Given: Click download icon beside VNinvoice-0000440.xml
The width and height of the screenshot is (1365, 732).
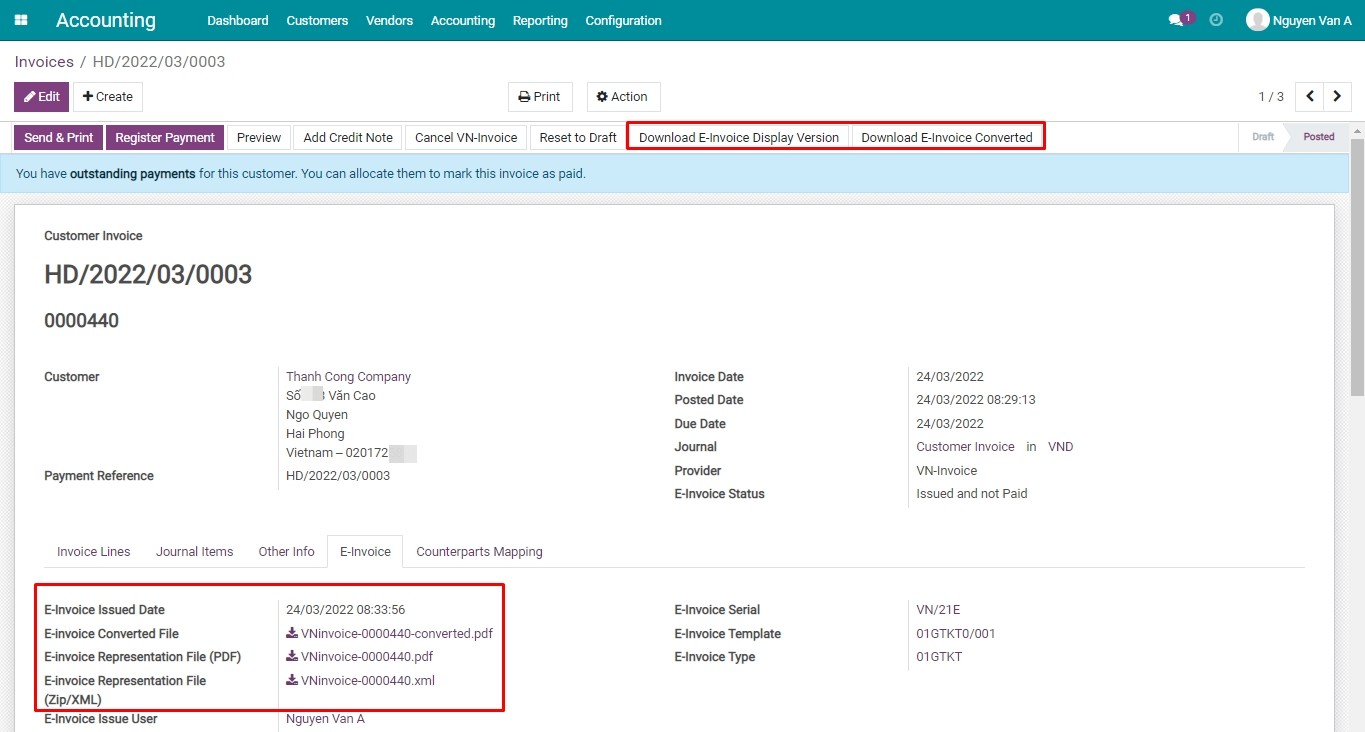Looking at the screenshot, I should pyautogui.click(x=290, y=680).
